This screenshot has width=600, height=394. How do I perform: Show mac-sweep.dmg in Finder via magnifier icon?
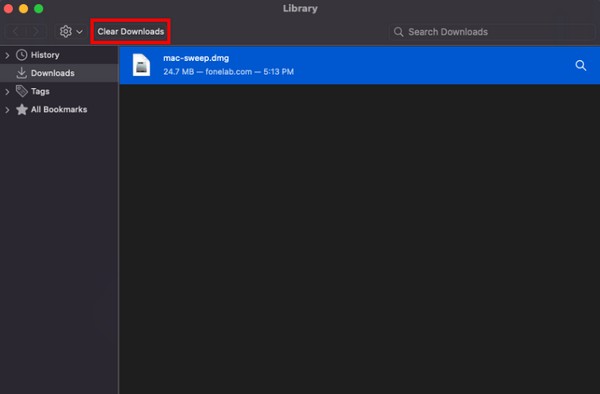pos(580,65)
